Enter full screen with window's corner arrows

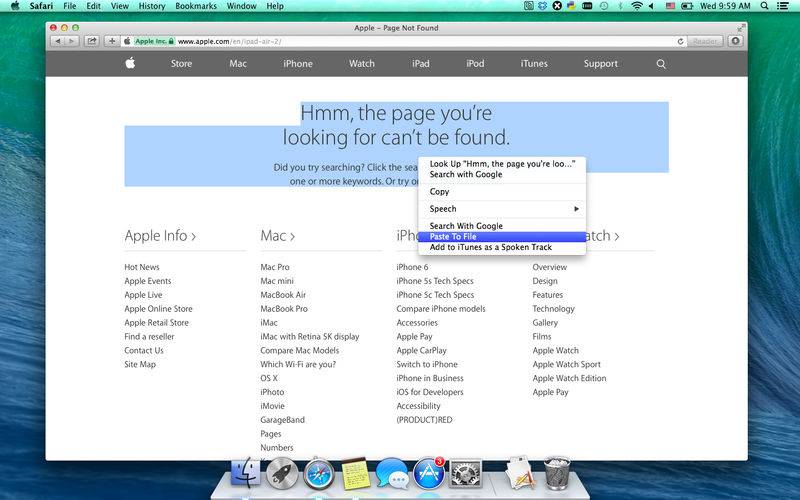tap(741, 28)
